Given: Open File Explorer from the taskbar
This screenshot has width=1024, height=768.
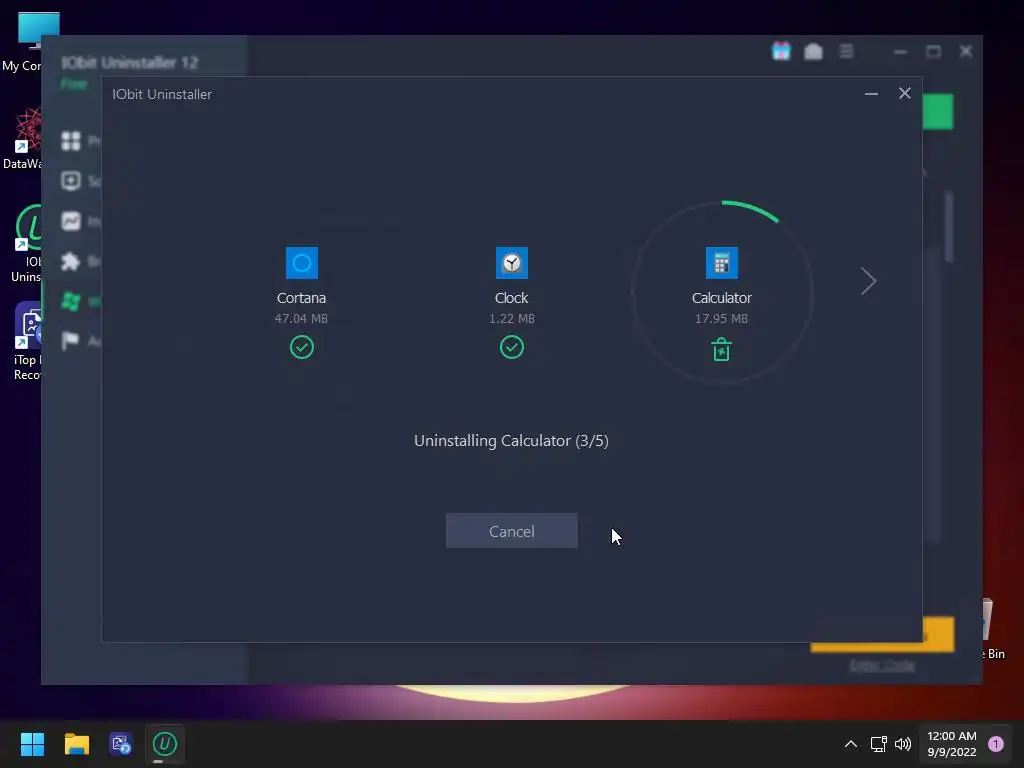Looking at the screenshot, I should click(76, 744).
